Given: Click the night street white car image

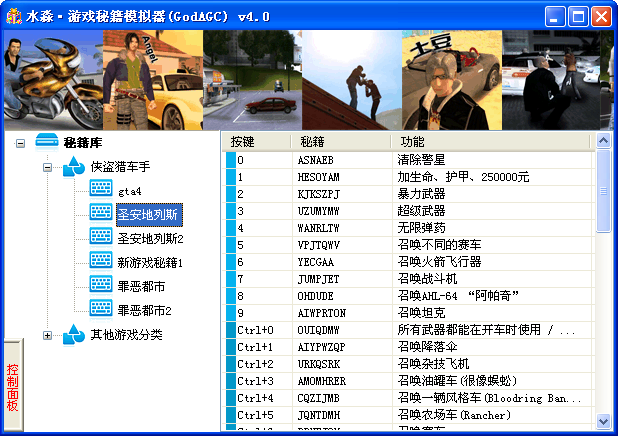Looking at the screenshot, I should click(x=551, y=80).
